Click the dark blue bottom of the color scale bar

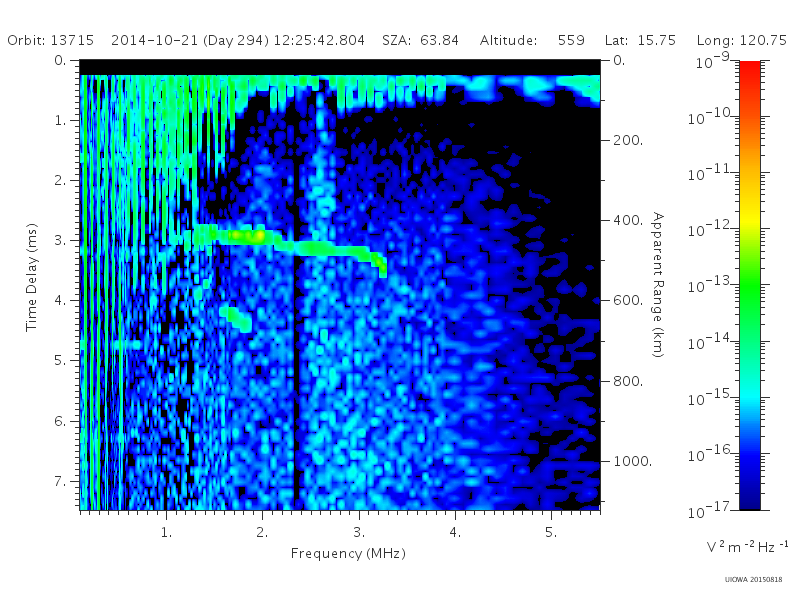point(749,500)
